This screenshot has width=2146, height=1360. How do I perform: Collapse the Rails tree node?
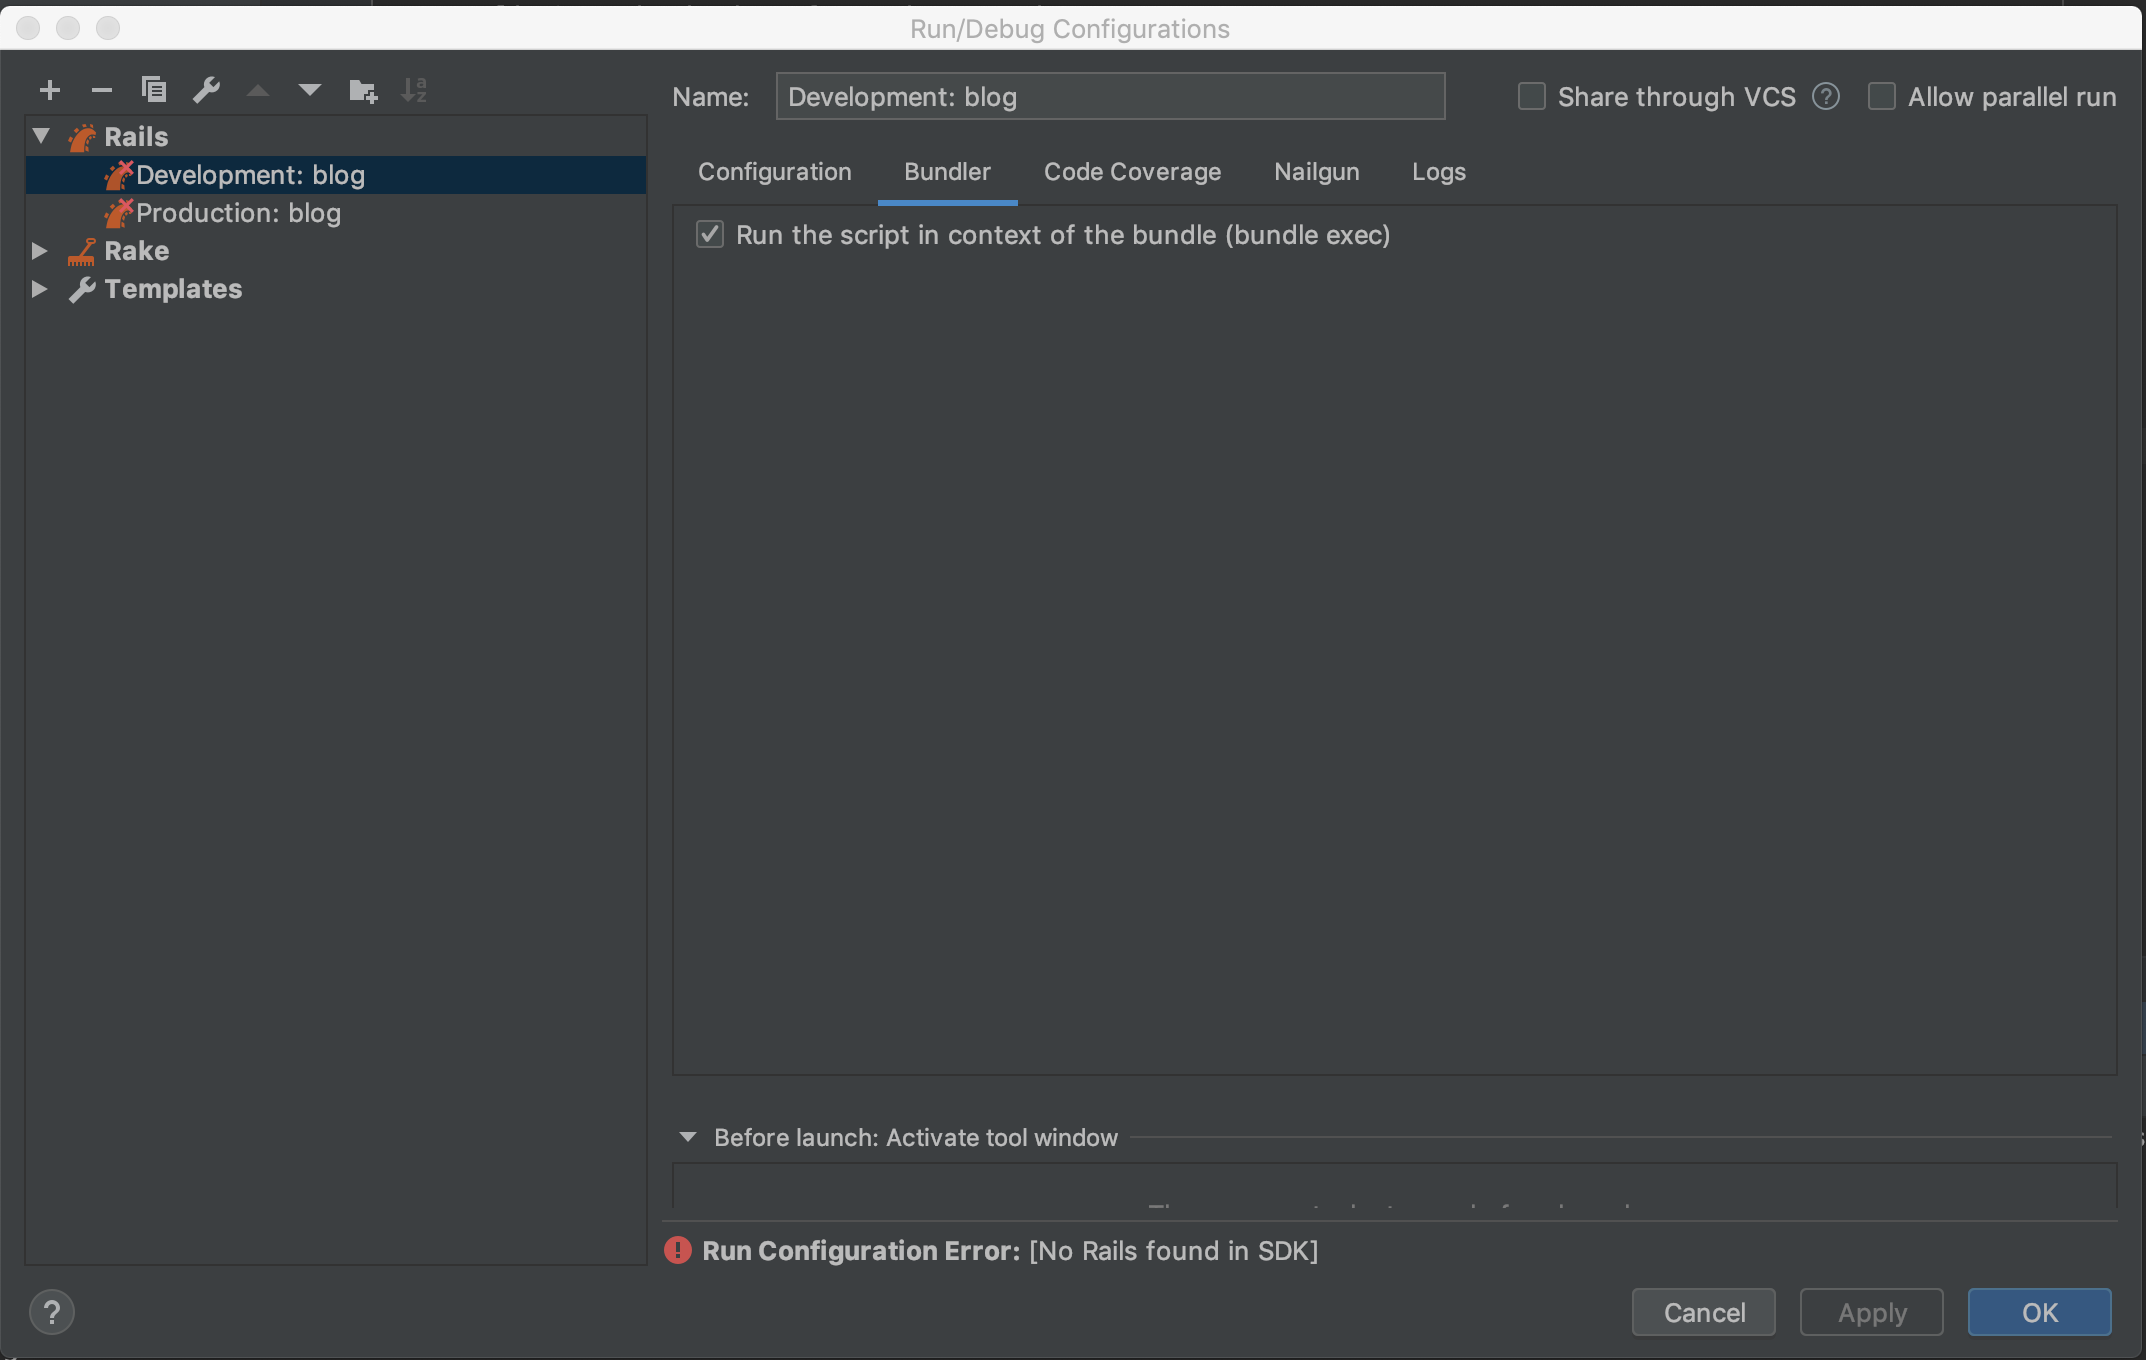tap(41, 136)
